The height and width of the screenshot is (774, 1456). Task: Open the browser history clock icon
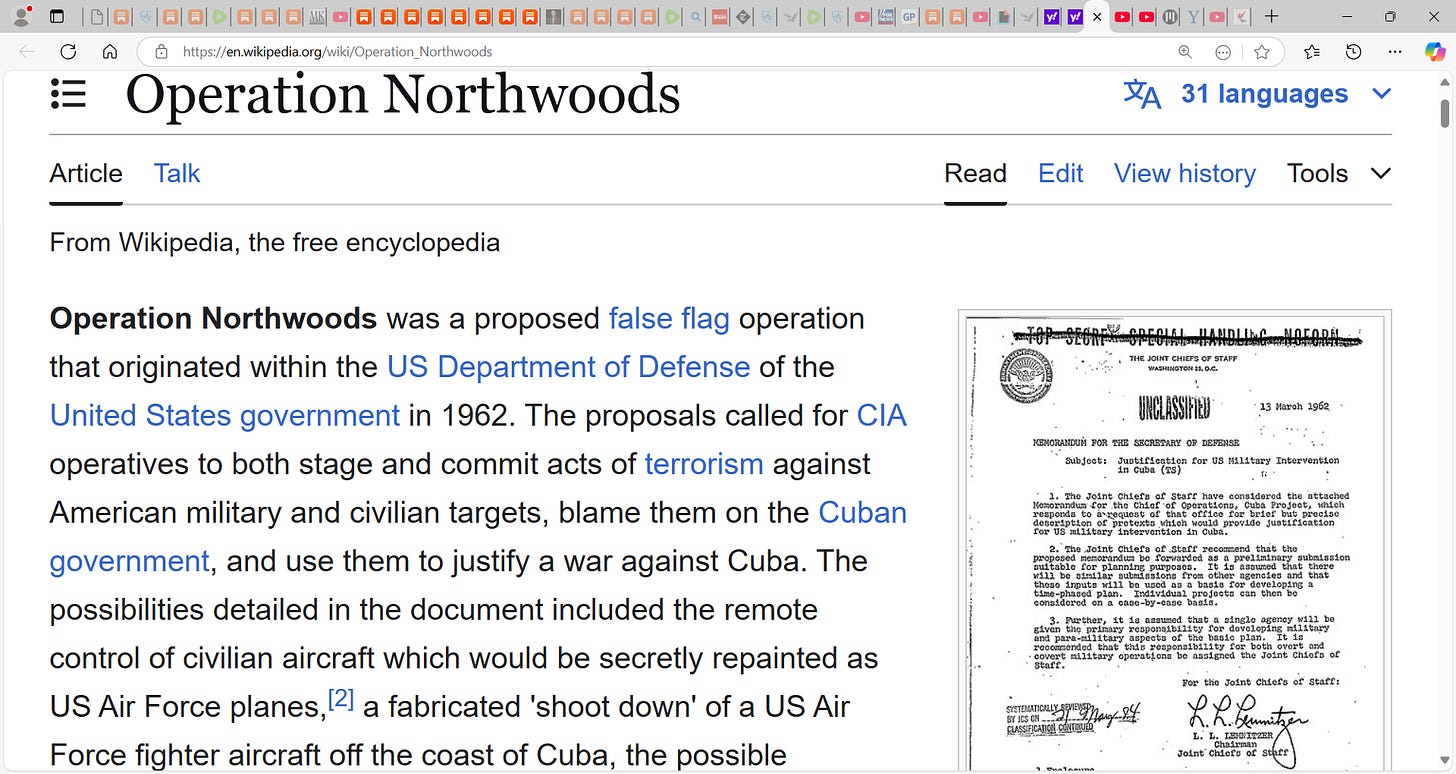[x=1353, y=52]
